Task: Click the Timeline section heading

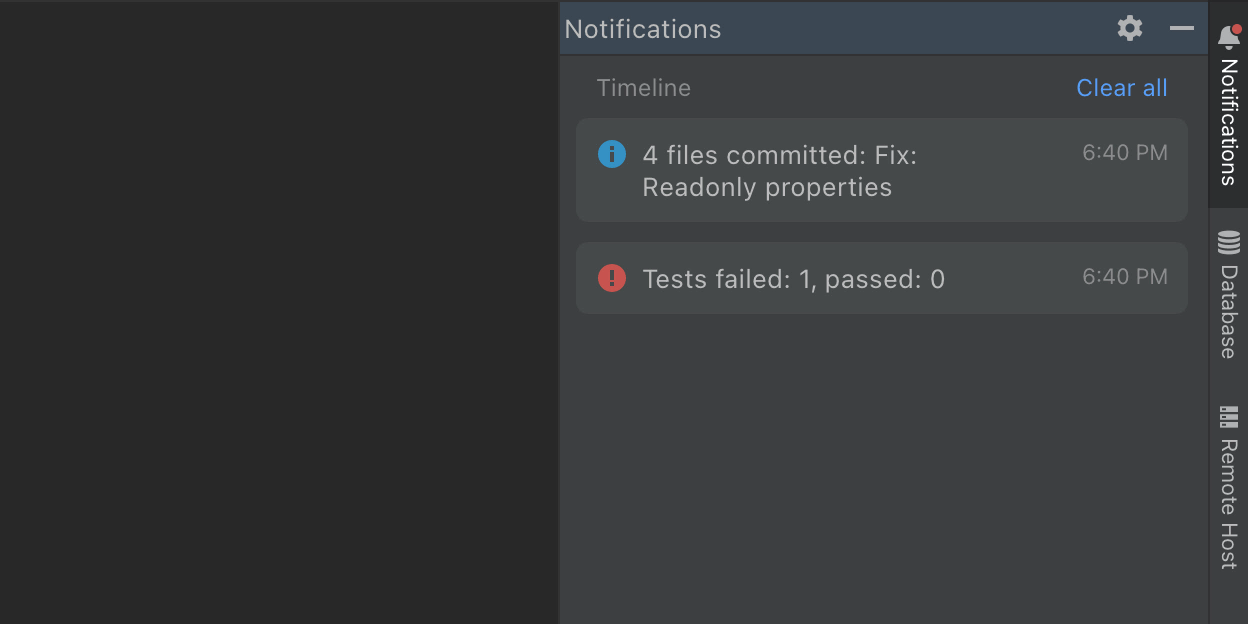Action: coord(643,88)
